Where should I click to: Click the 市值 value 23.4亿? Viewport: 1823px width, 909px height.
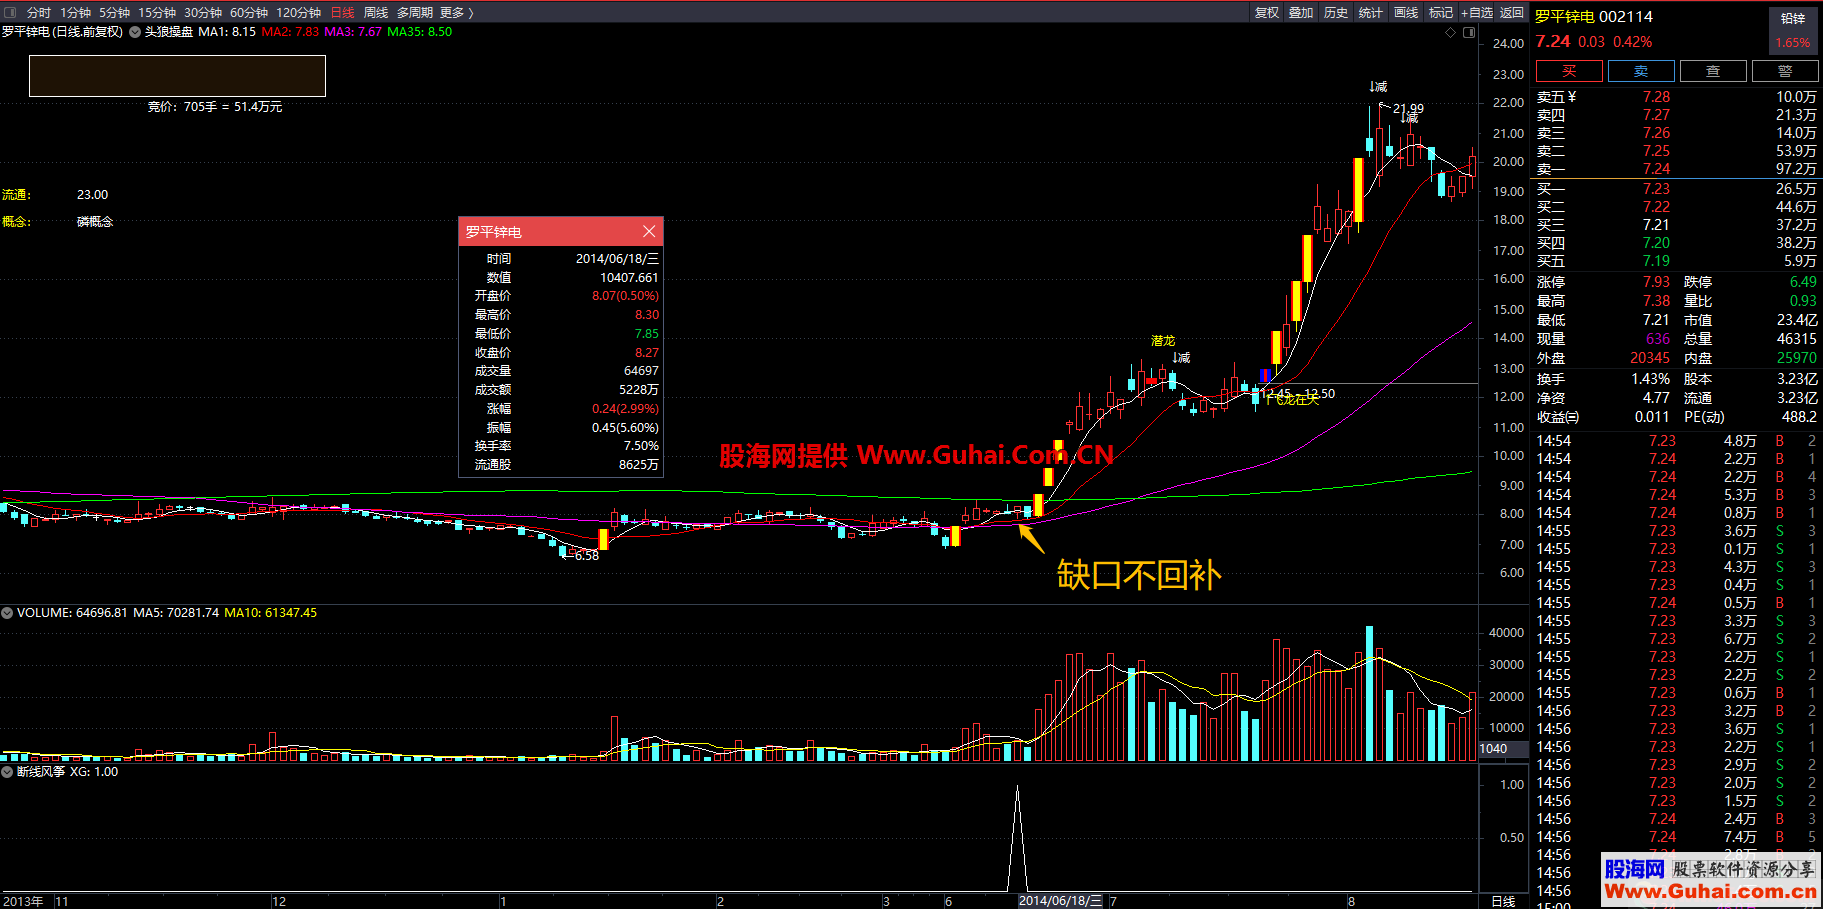1797,320
